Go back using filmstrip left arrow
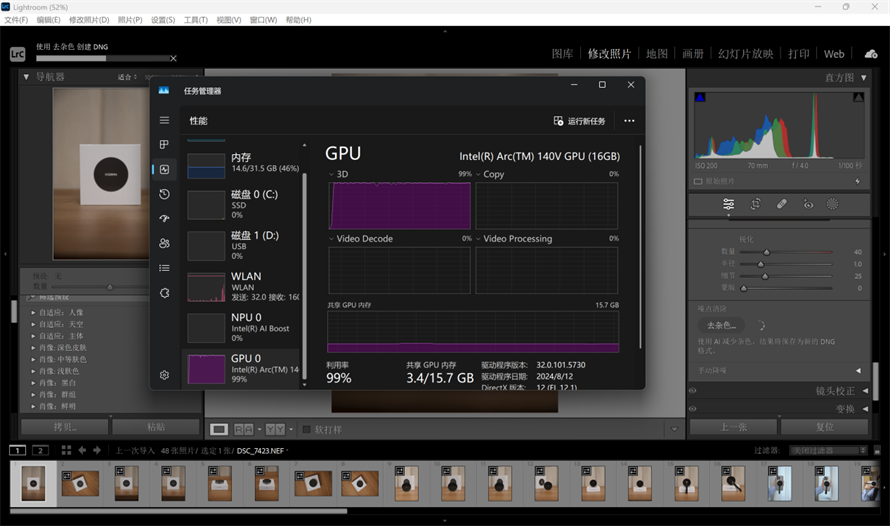Viewport: 890px width, 526px height. [82, 450]
